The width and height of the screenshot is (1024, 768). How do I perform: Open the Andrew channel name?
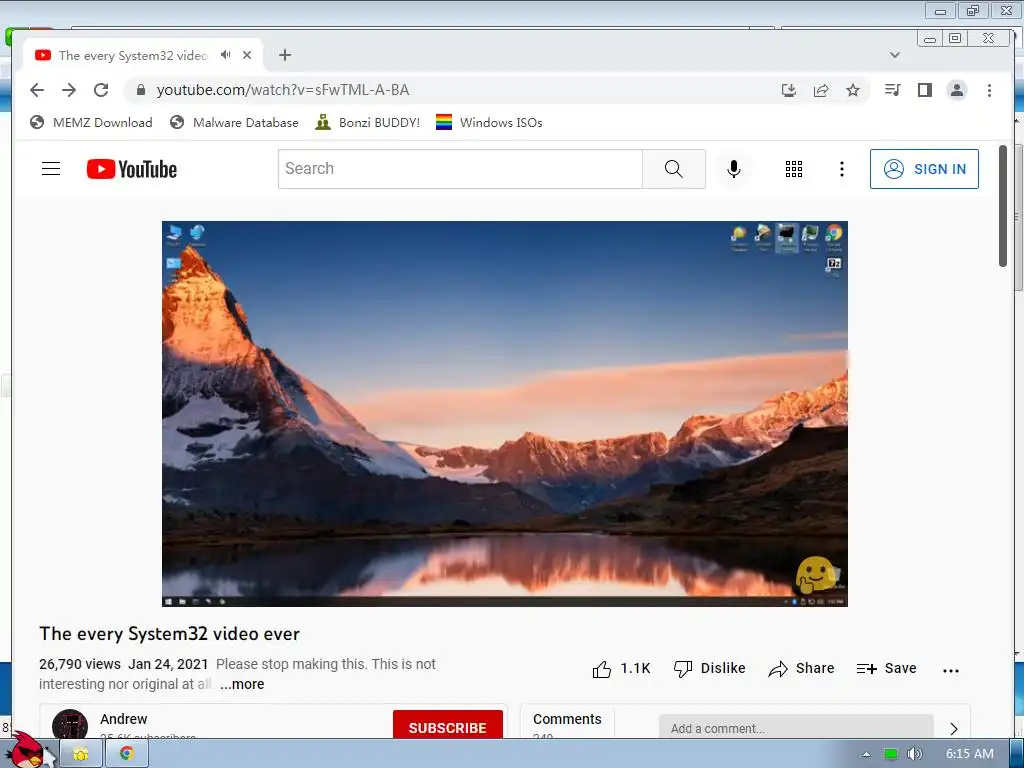(x=124, y=719)
